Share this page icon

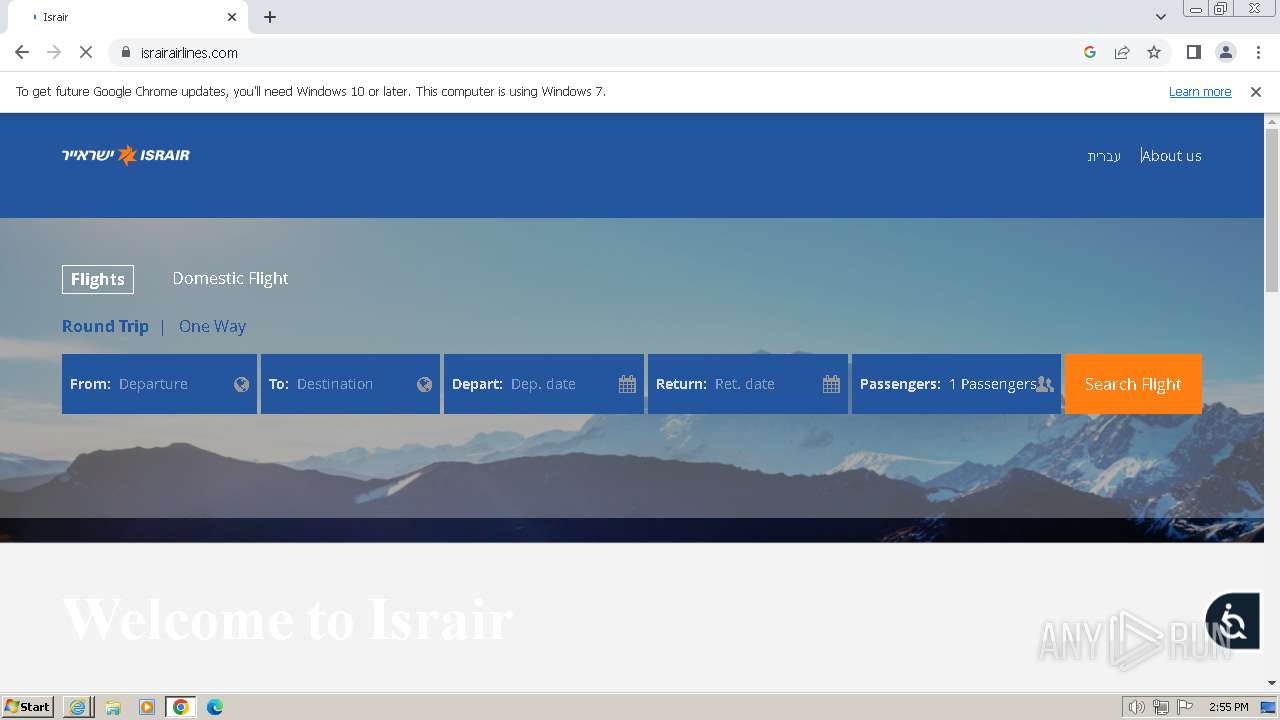click(1122, 52)
